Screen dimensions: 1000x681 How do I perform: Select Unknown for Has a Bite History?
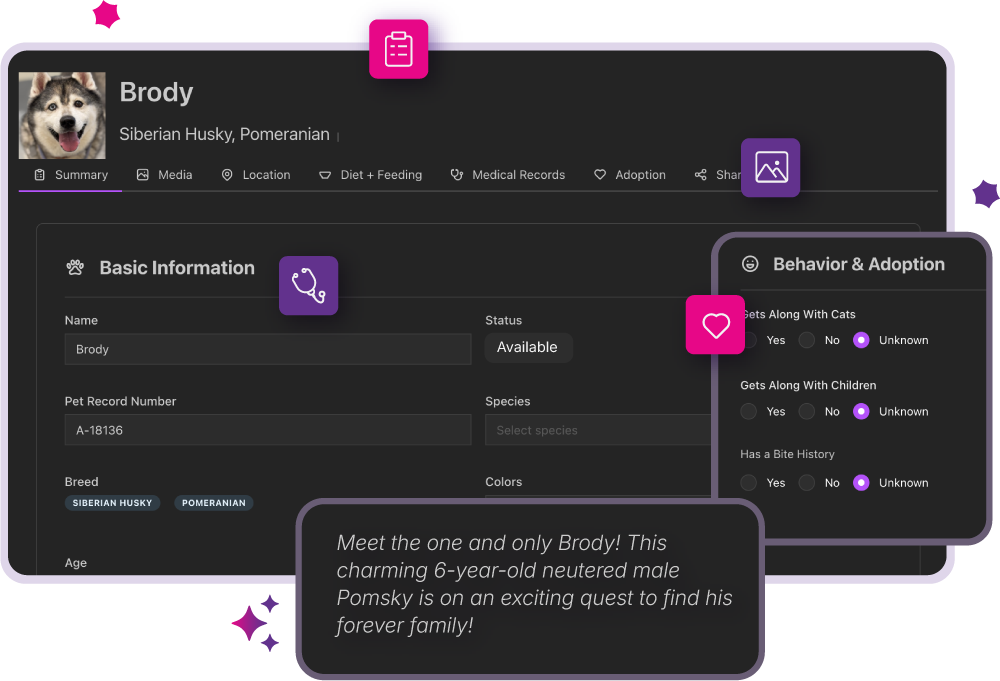click(861, 483)
